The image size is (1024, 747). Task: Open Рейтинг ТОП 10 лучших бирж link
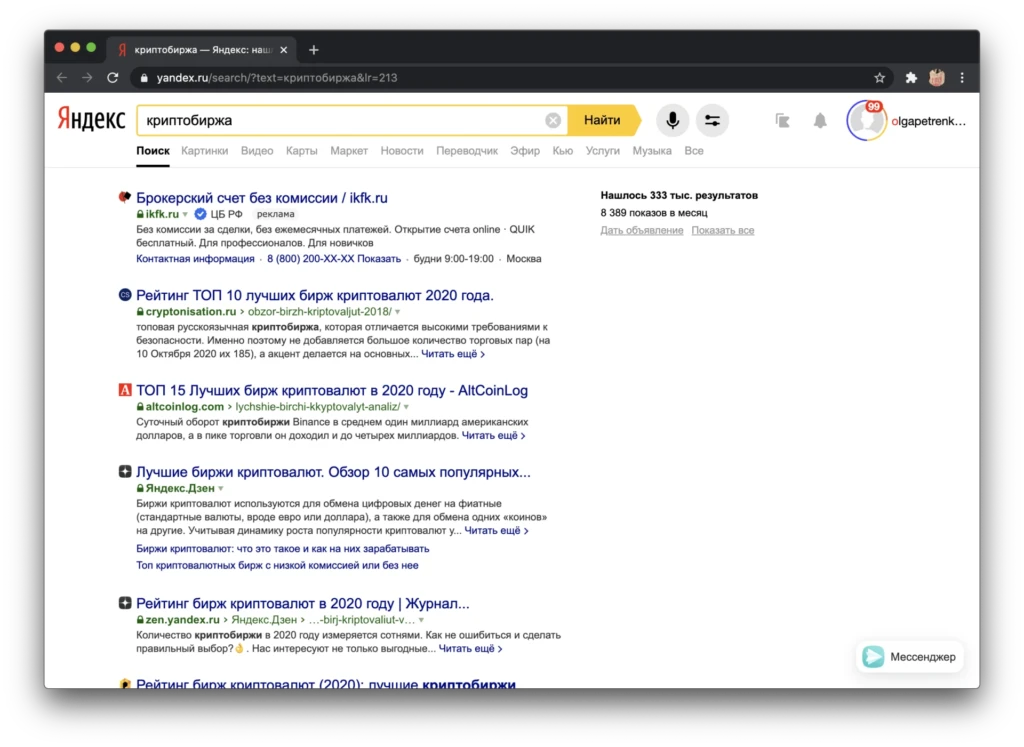coord(314,295)
